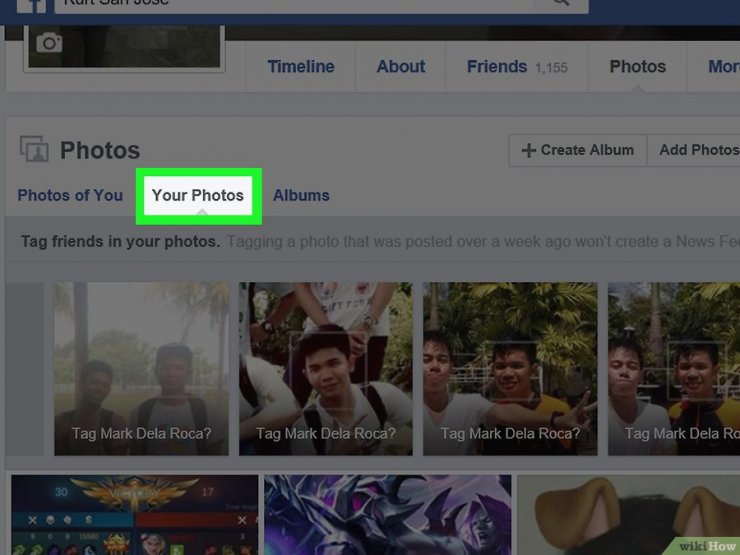Open the purple armored character artwork
This screenshot has height=555, width=740.
click(x=387, y=515)
